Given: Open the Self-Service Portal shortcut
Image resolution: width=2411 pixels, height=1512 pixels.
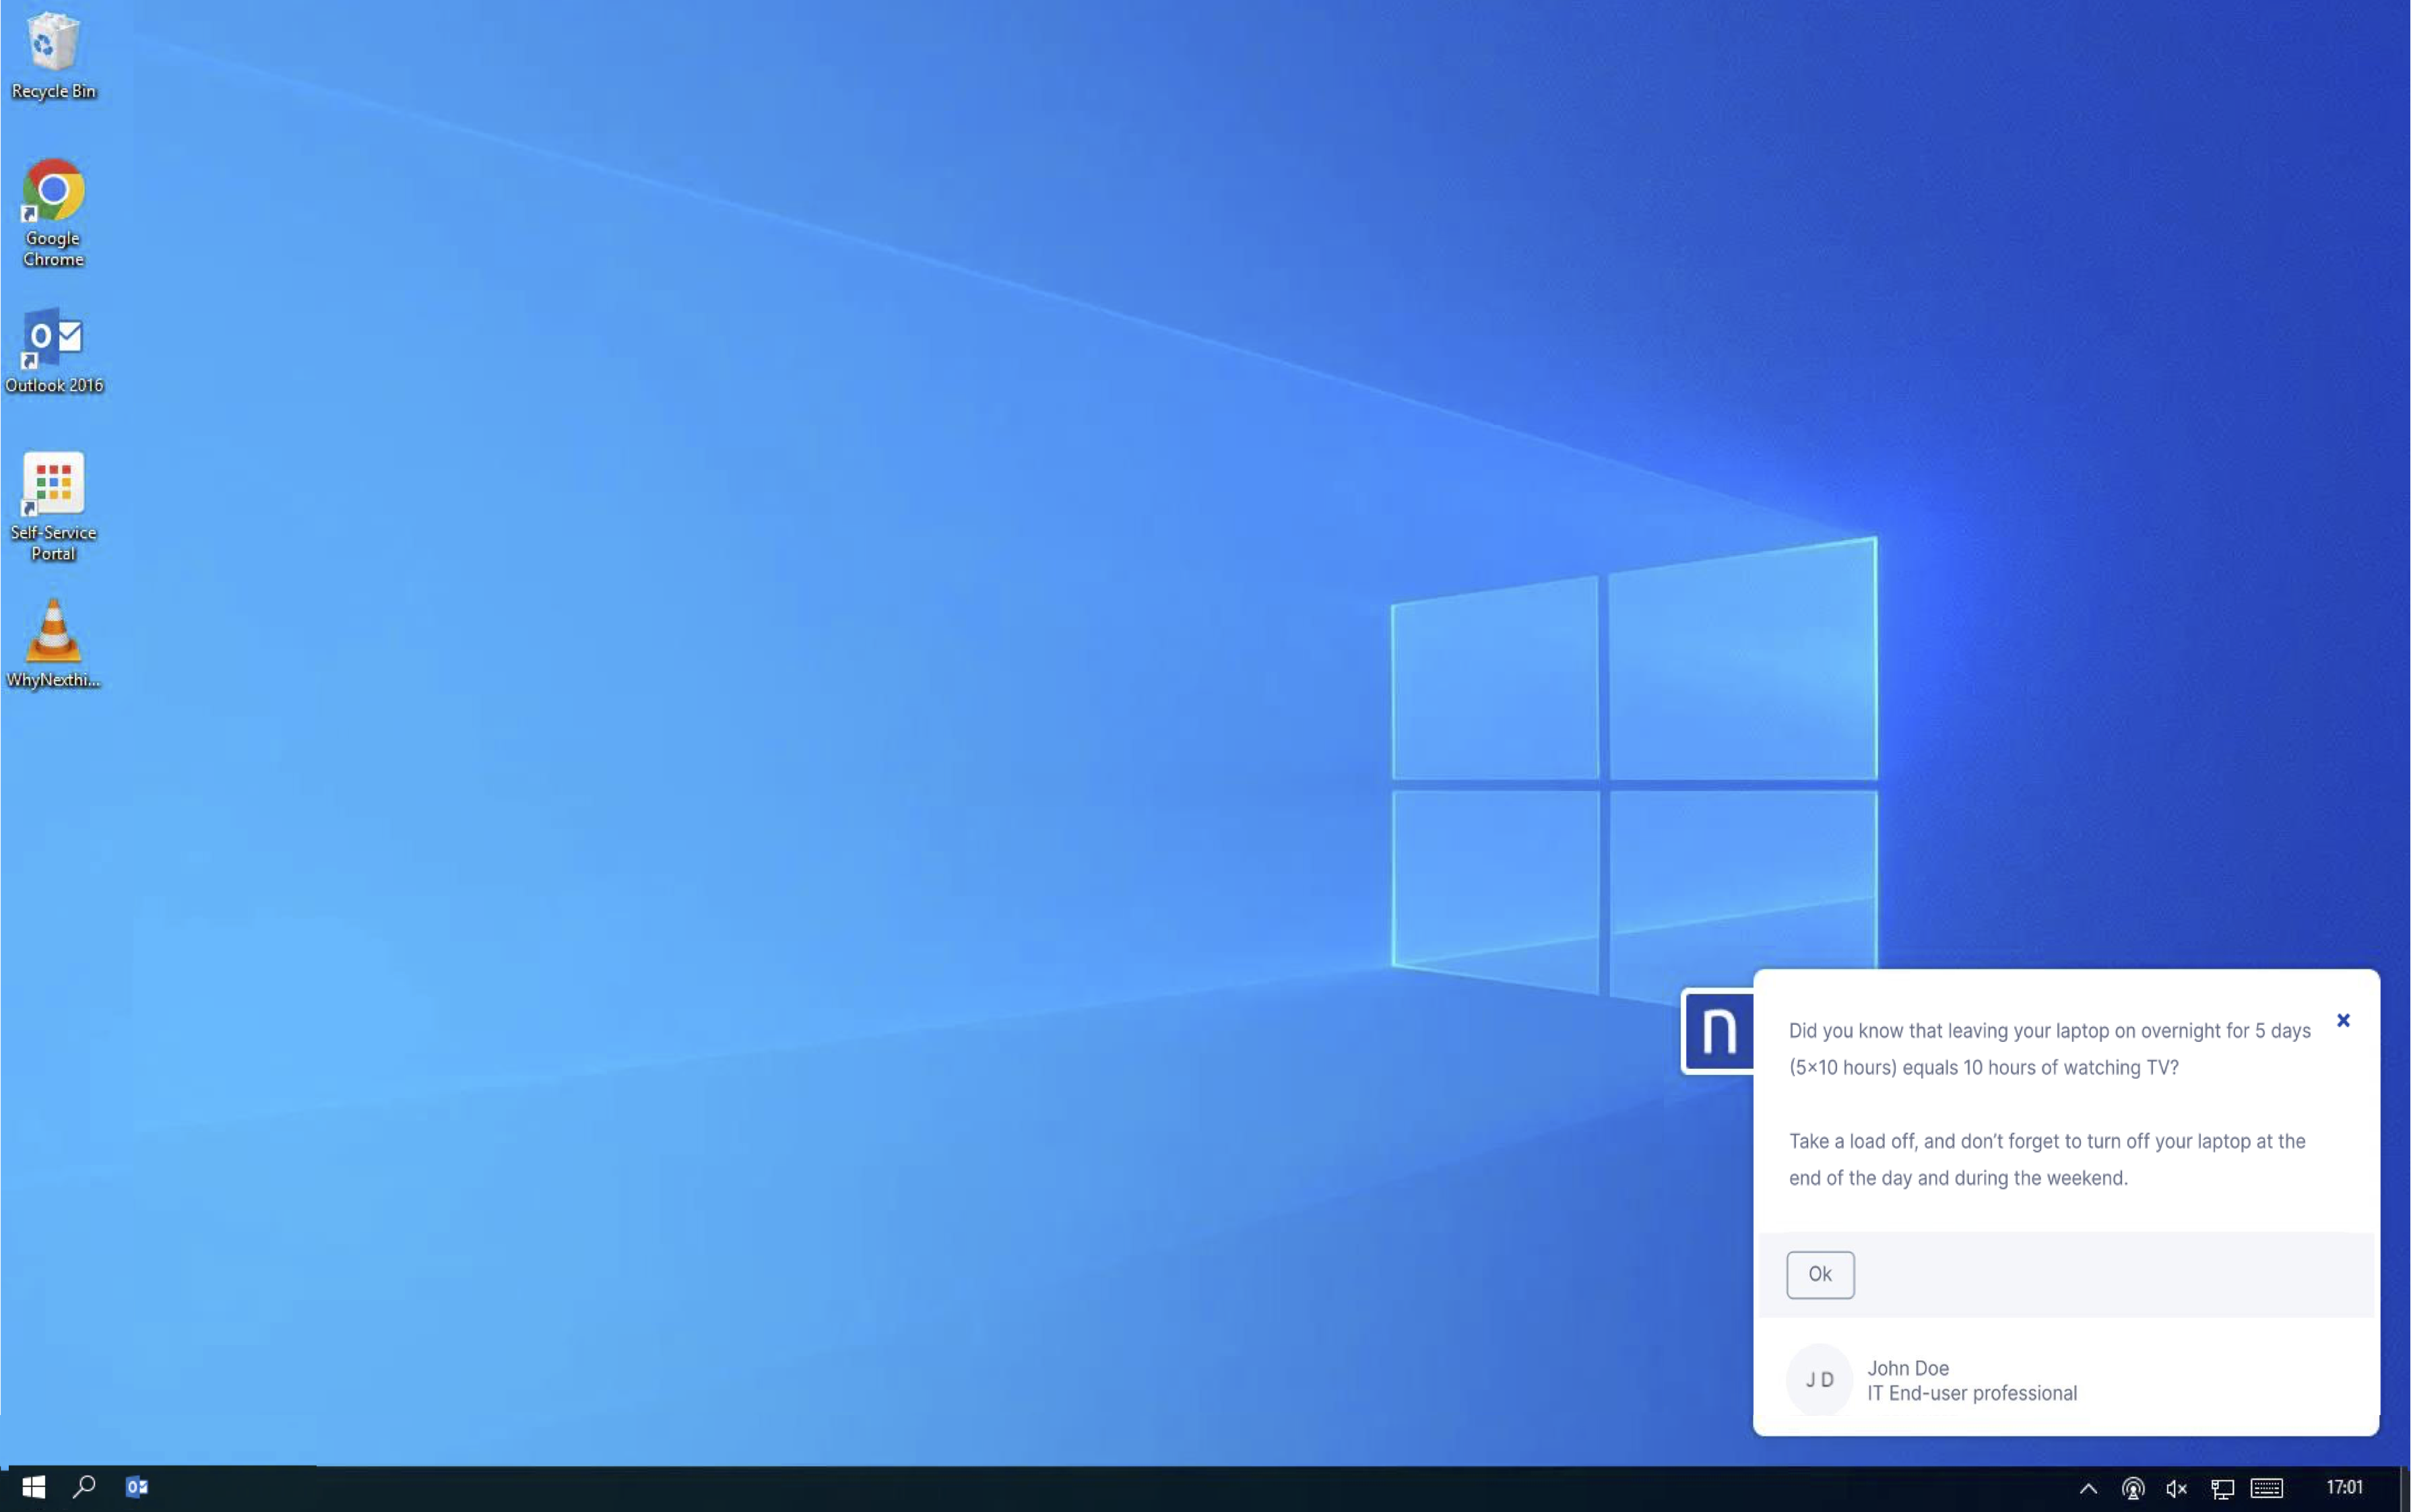Looking at the screenshot, I should (x=53, y=484).
